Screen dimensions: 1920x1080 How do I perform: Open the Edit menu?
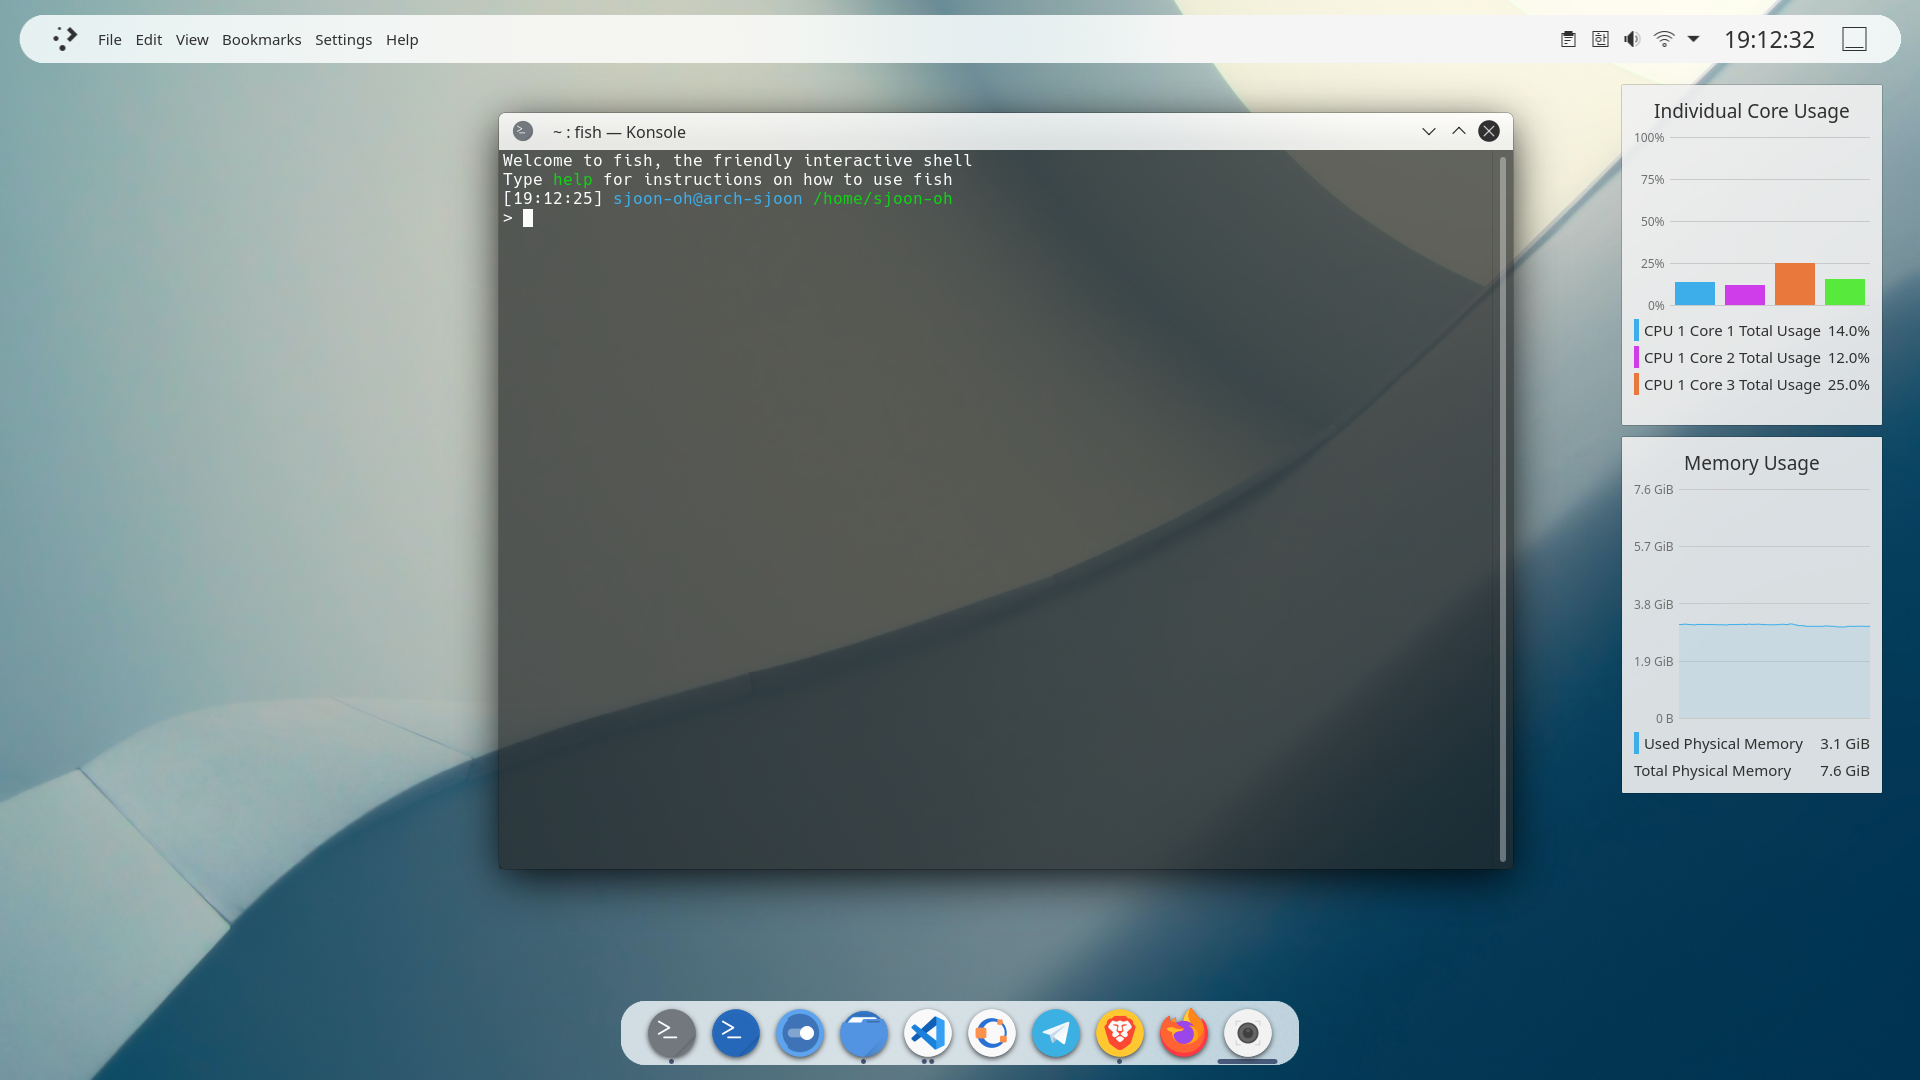tap(149, 40)
